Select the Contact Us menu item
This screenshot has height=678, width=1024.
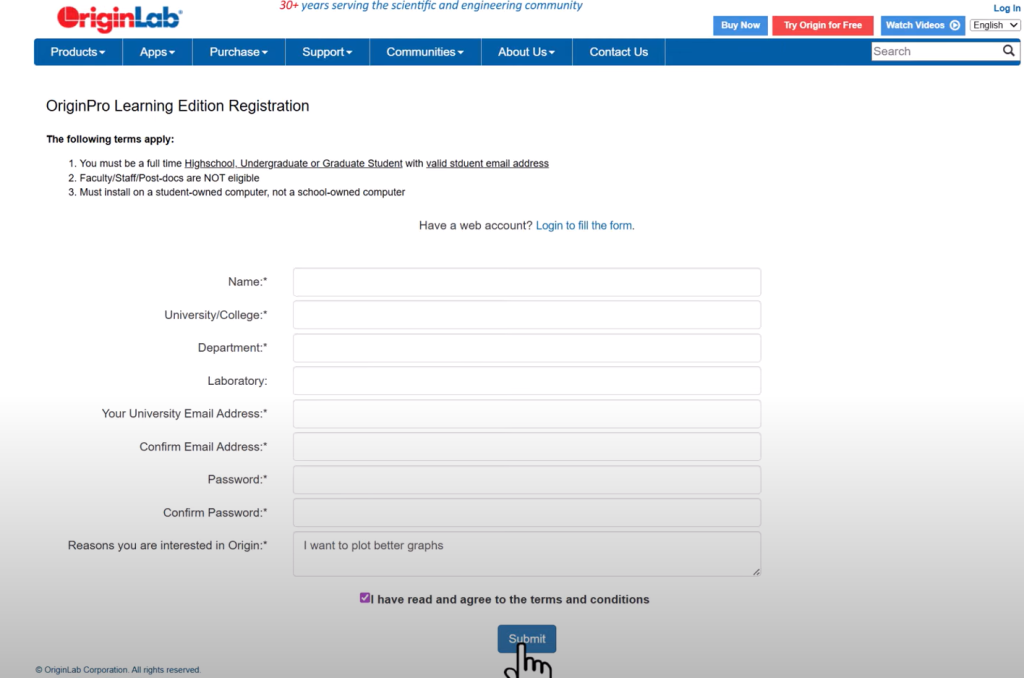(618, 51)
